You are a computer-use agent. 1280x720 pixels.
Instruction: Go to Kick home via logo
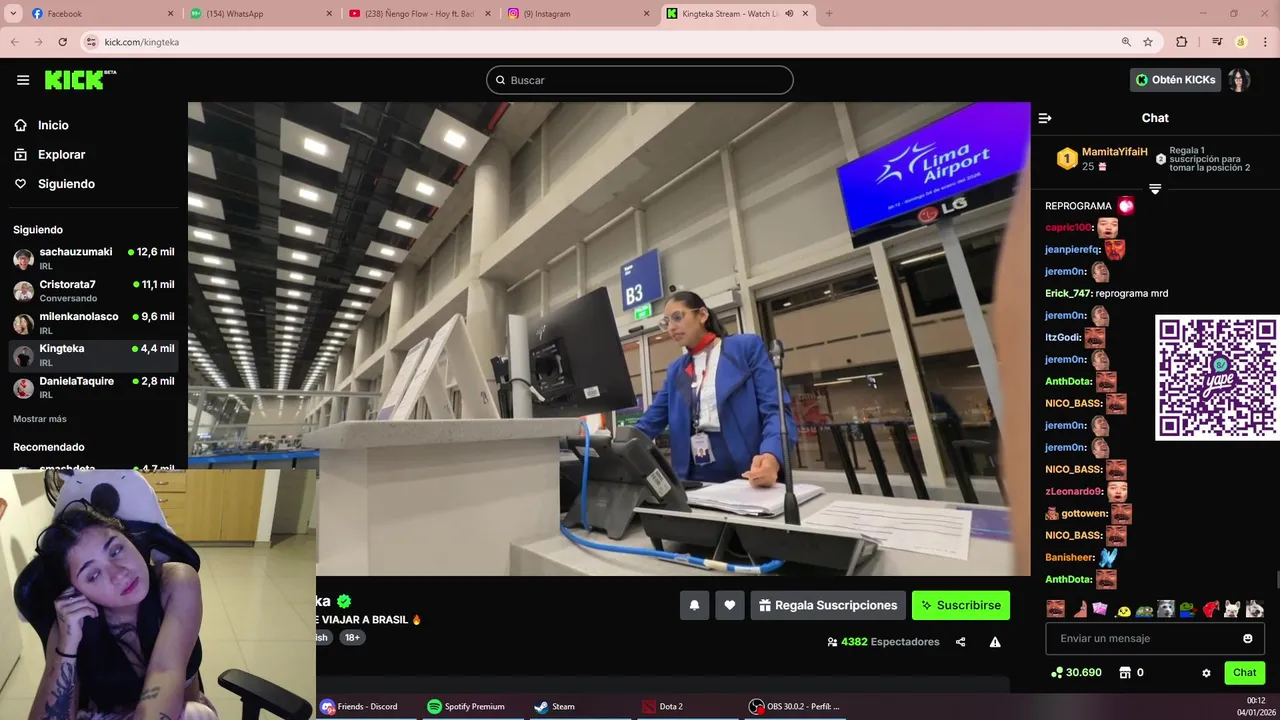tap(80, 80)
